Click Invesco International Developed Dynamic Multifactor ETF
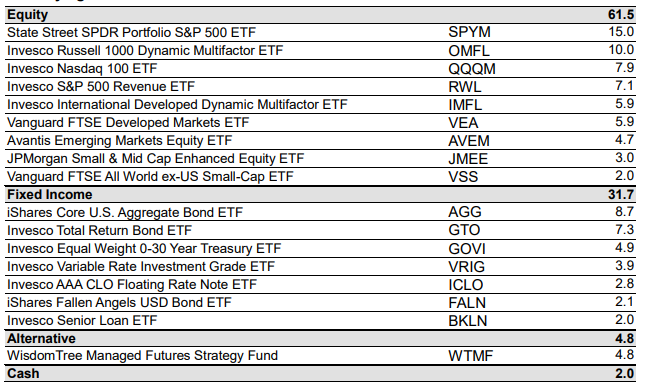Screen dimensions: 652x388 pyautogui.click(x=177, y=105)
